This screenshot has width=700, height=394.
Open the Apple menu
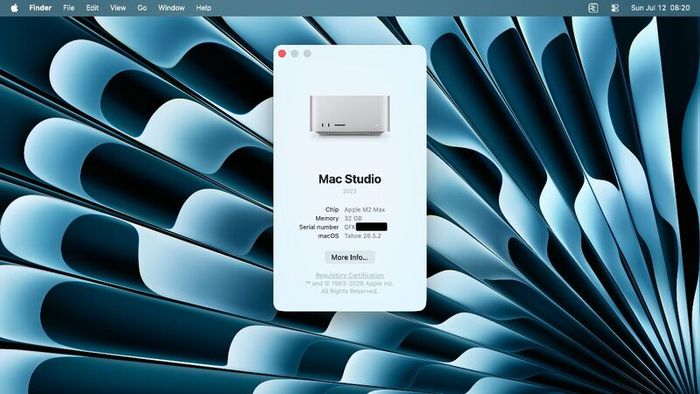(x=14, y=8)
